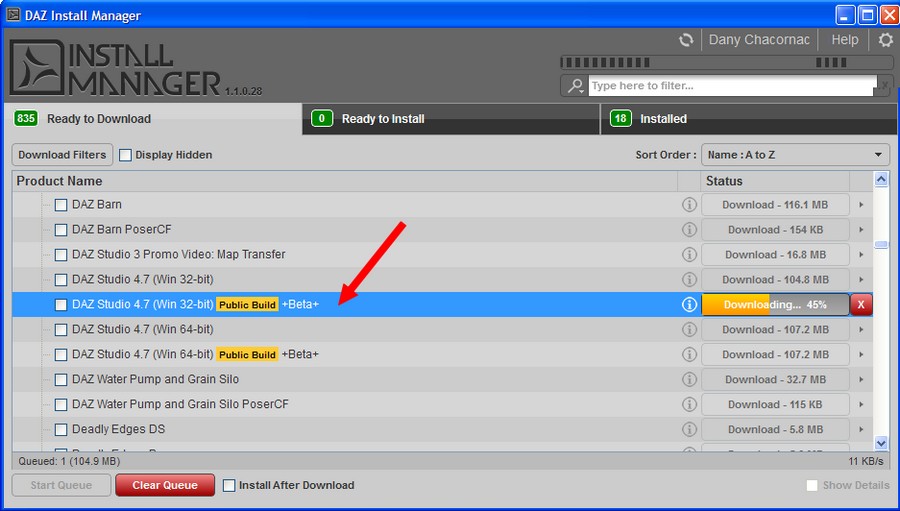Check 64-bit Public Build Beta box
Viewport: 900px width, 511px height.
pos(60,355)
